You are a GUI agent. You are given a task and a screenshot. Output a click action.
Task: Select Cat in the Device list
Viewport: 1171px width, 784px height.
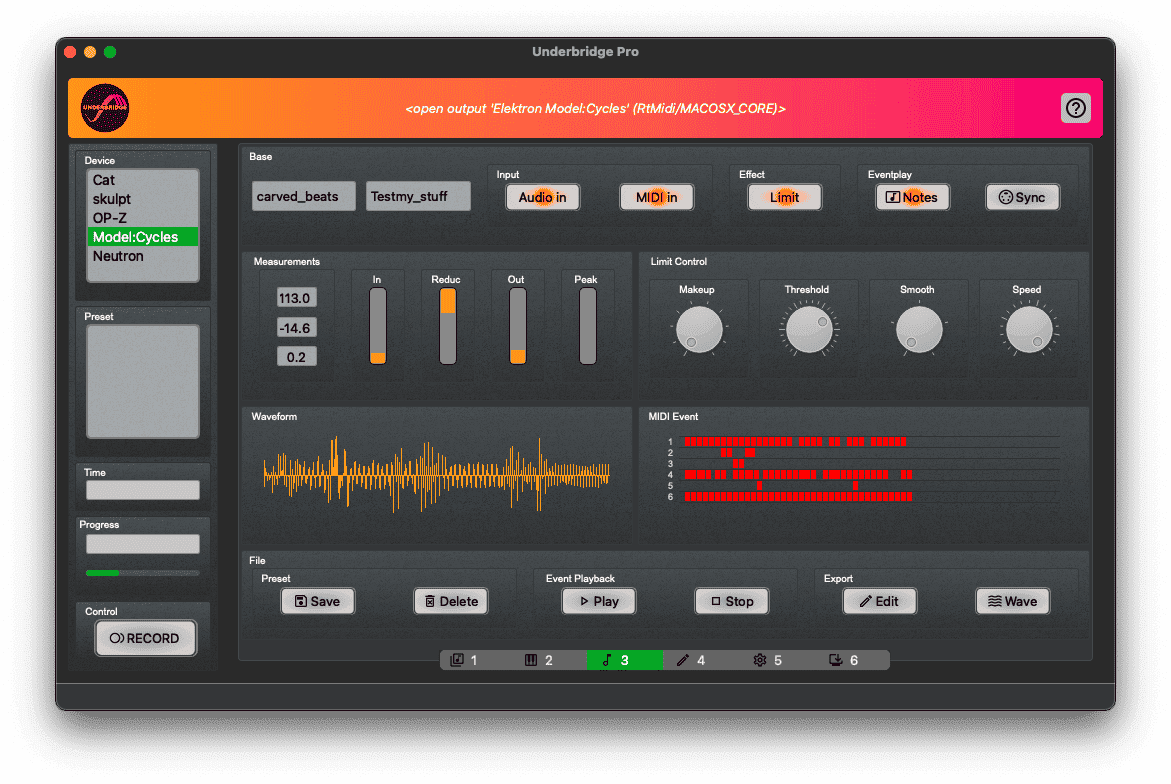(143, 180)
